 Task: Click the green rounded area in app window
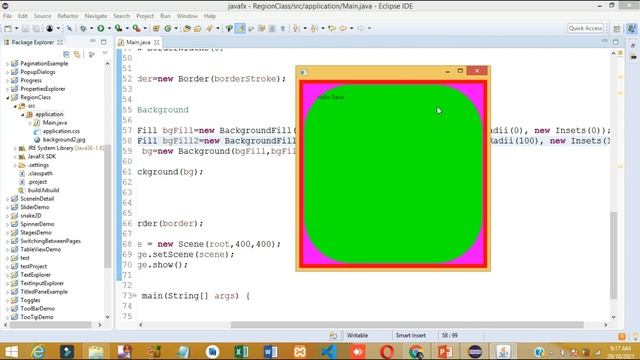click(393, 174)
